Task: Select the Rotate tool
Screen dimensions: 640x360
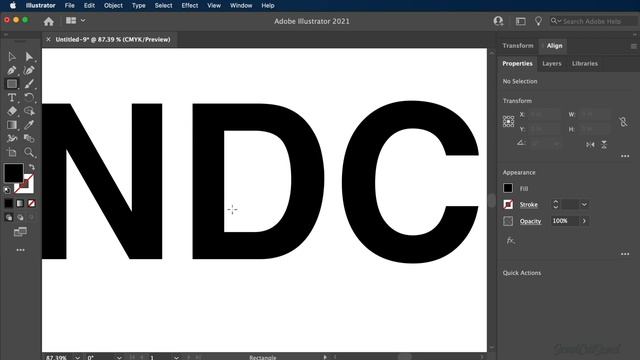Action: [29, 98]
